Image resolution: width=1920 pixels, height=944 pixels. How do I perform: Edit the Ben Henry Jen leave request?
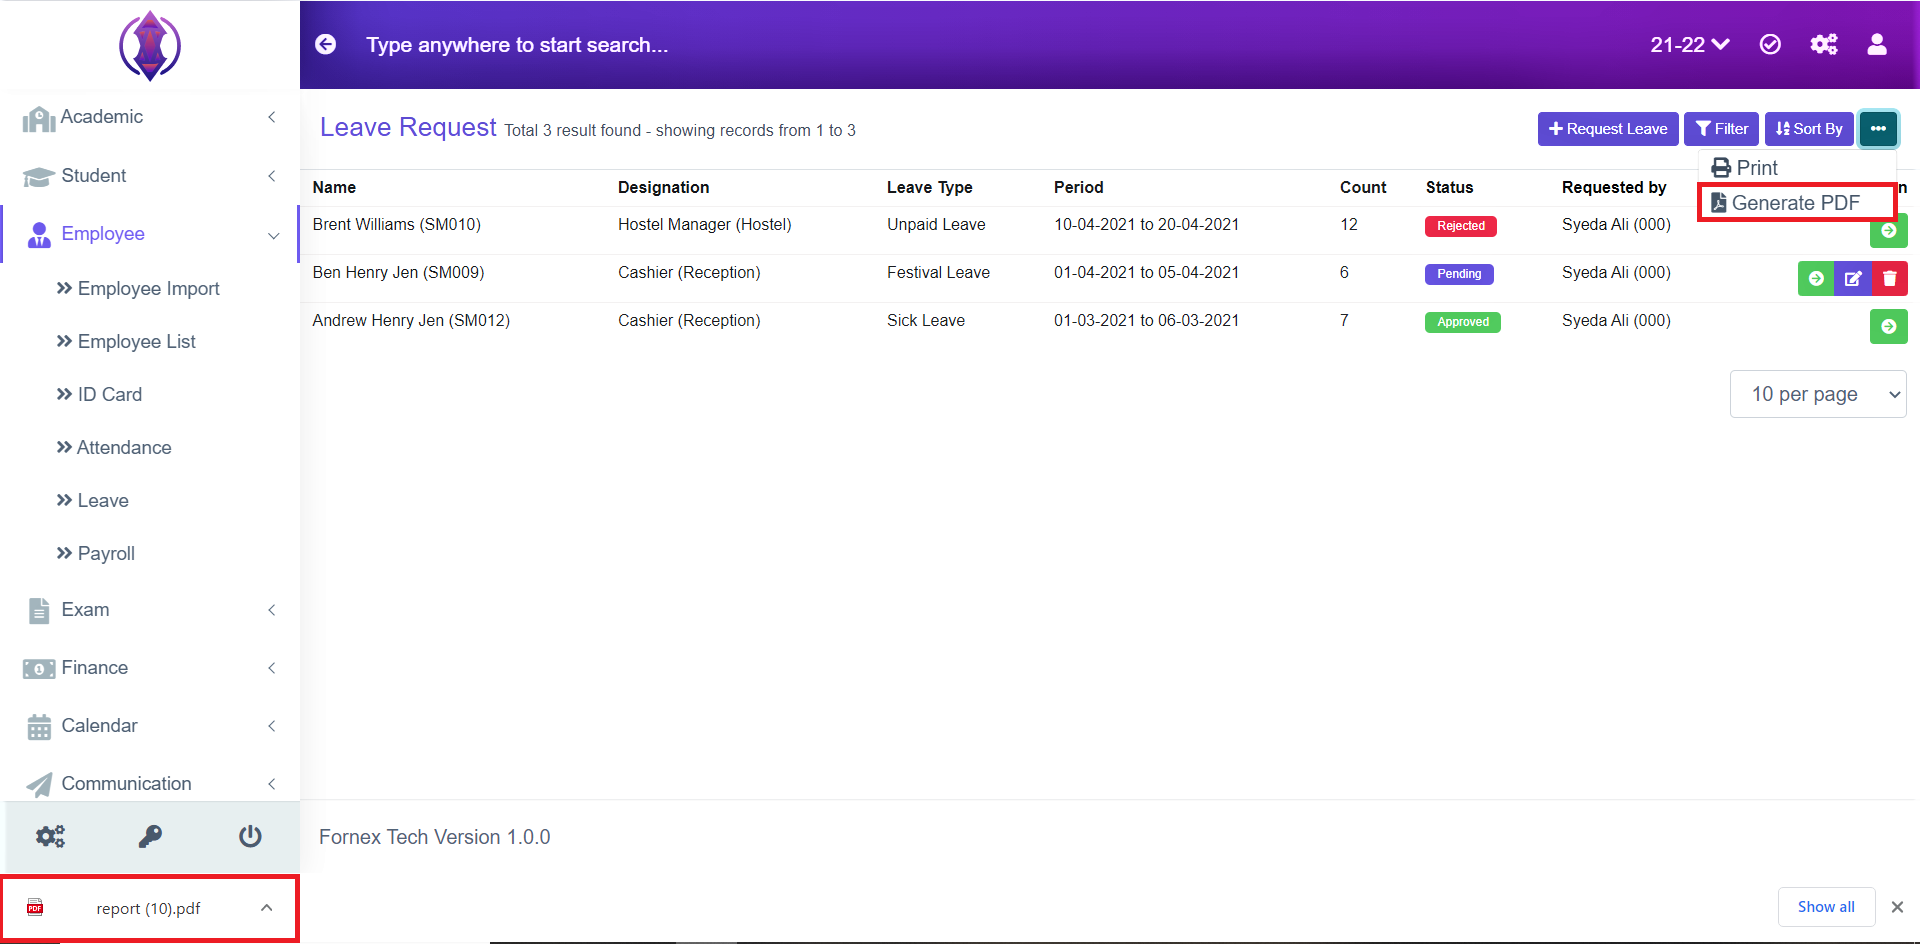point(1853,279)
